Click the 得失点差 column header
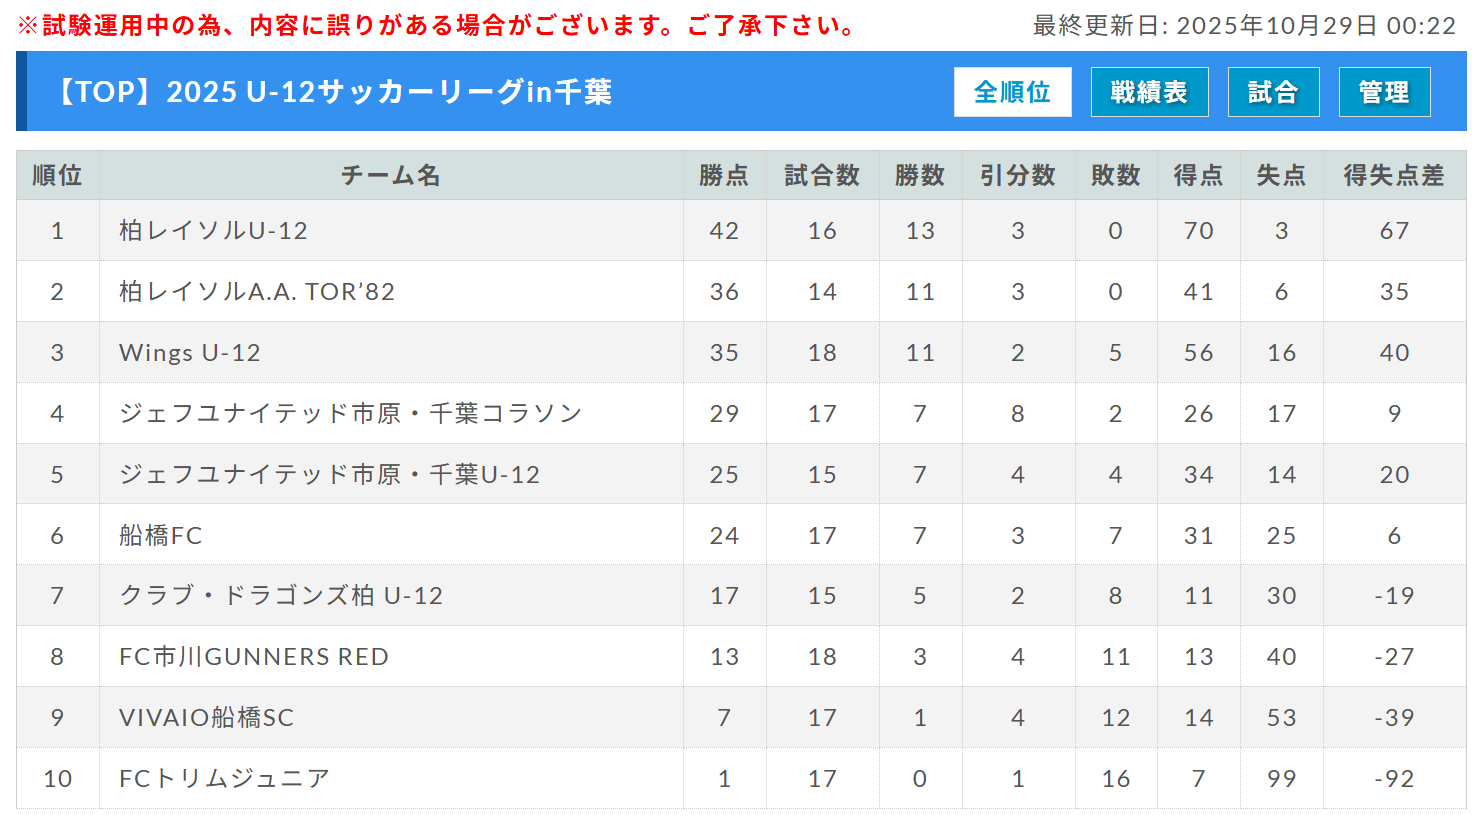 pos(1394,176)
